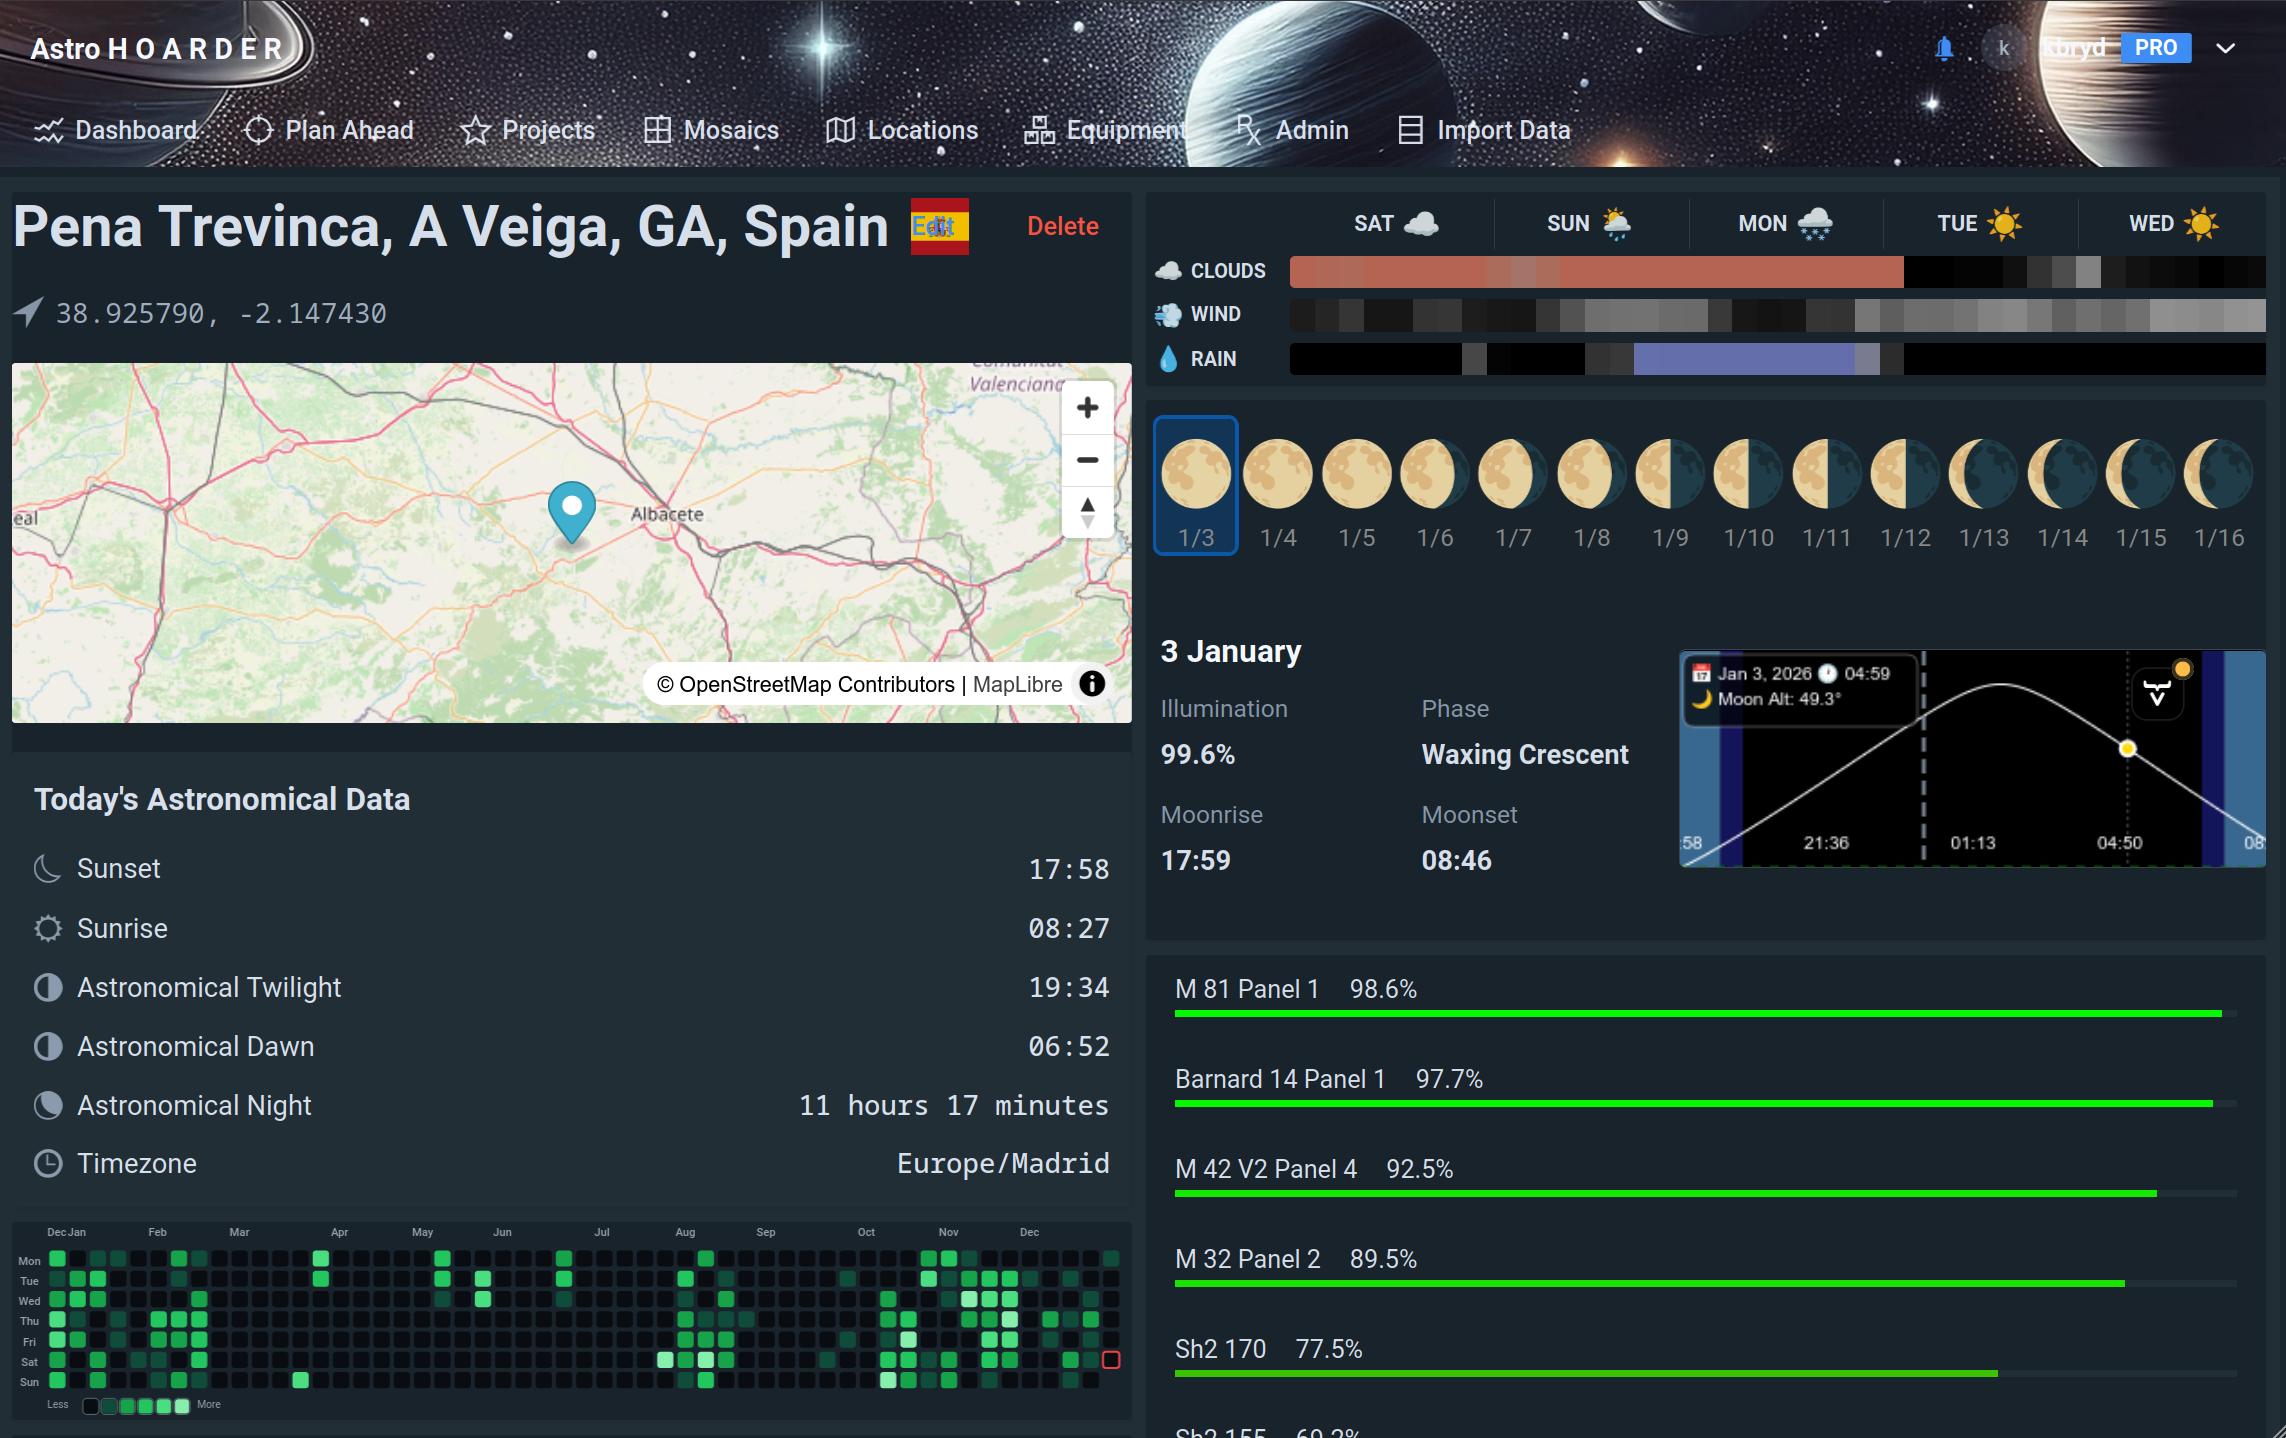2286x1438 pixels.
Task: Click the map zoom in button
Action: point(1087,408)
